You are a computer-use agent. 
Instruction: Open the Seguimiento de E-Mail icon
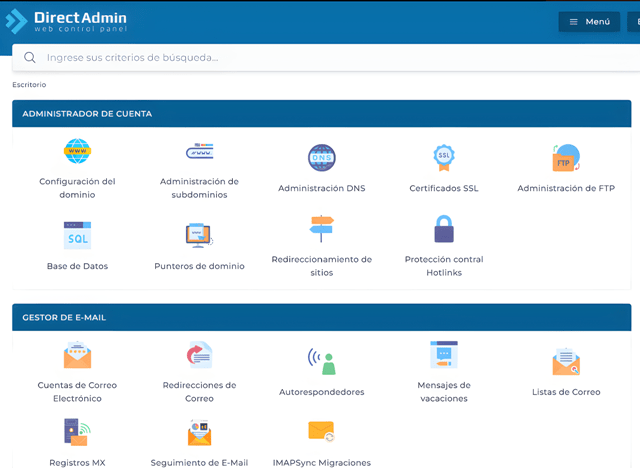pos(199,433)
